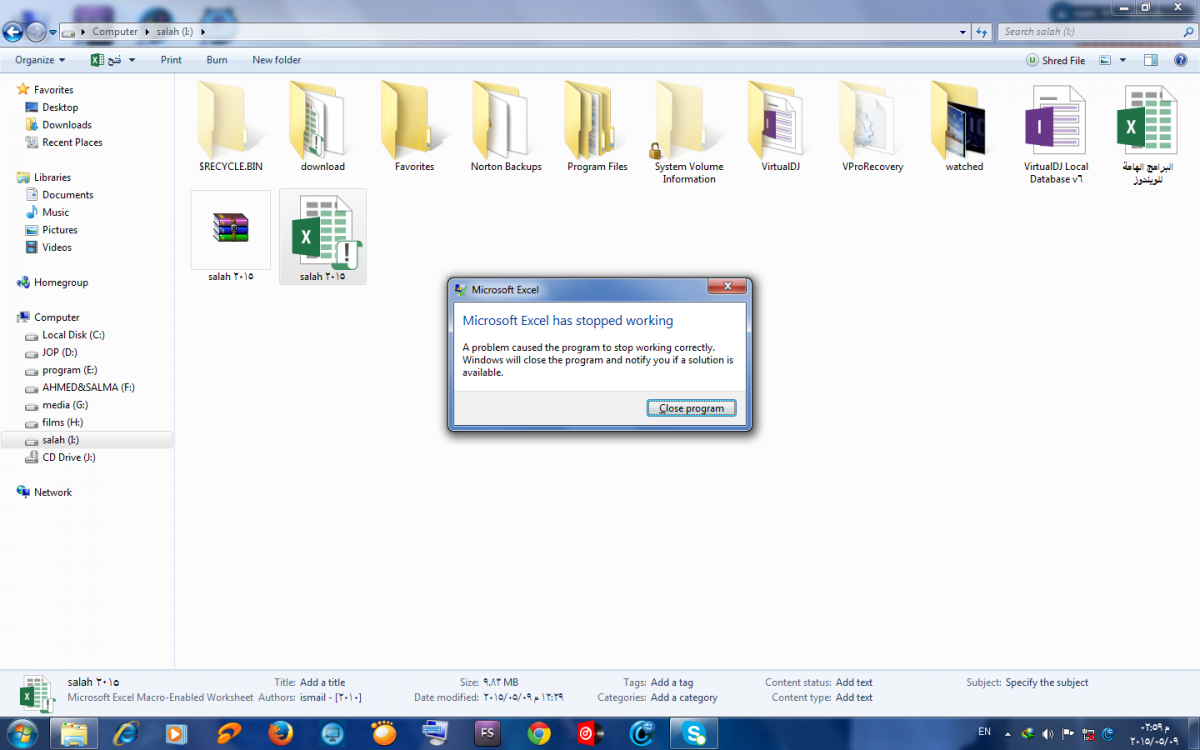The width and height of the screenshot is (1200, 750).
Task: Click the FS application taskbar icon
Action: 489,733
